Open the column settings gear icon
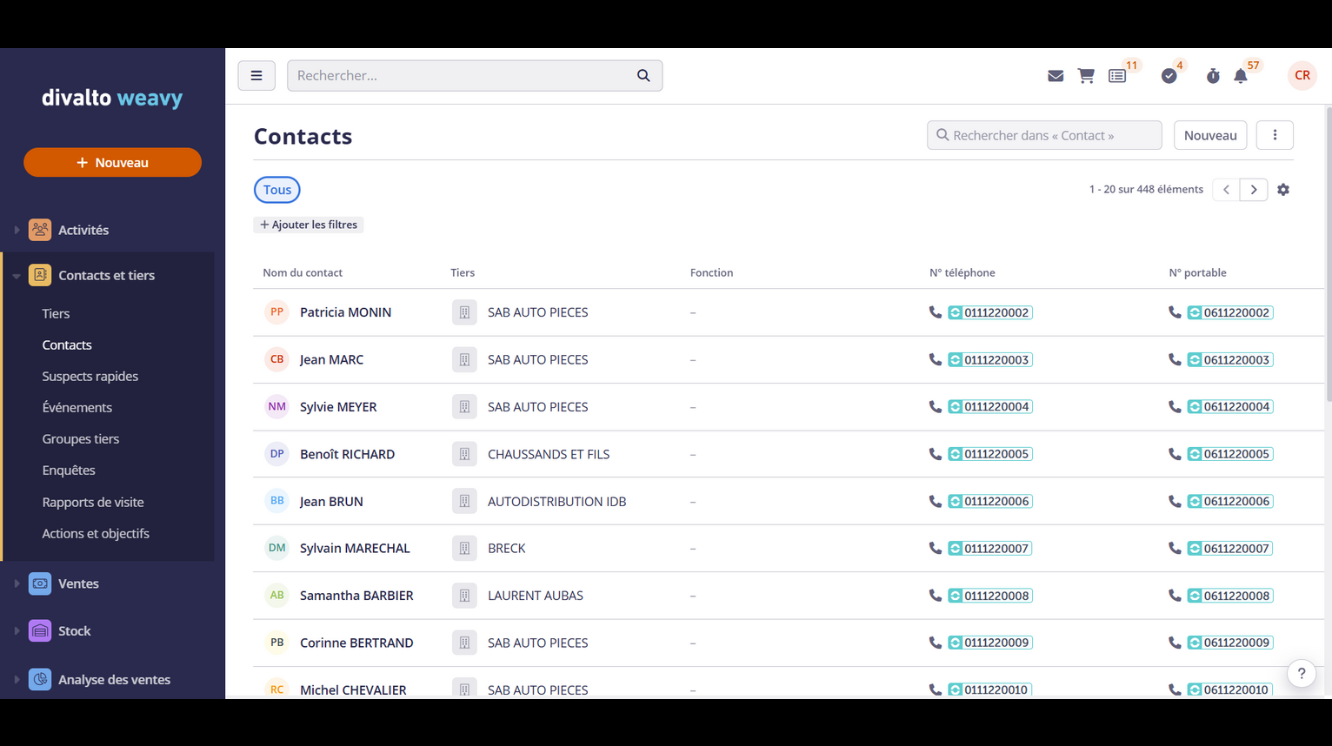This screenshot has width=1332, height=746. click(1284, 189)
